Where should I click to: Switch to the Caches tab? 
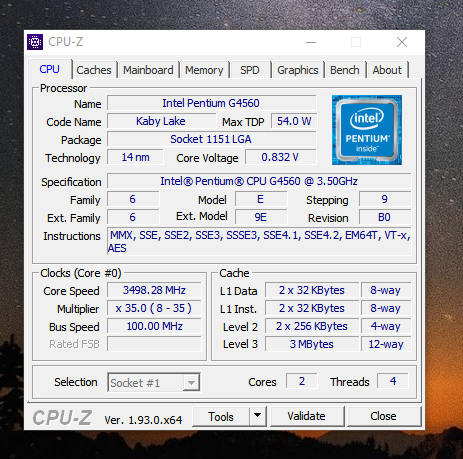[94, 70]
